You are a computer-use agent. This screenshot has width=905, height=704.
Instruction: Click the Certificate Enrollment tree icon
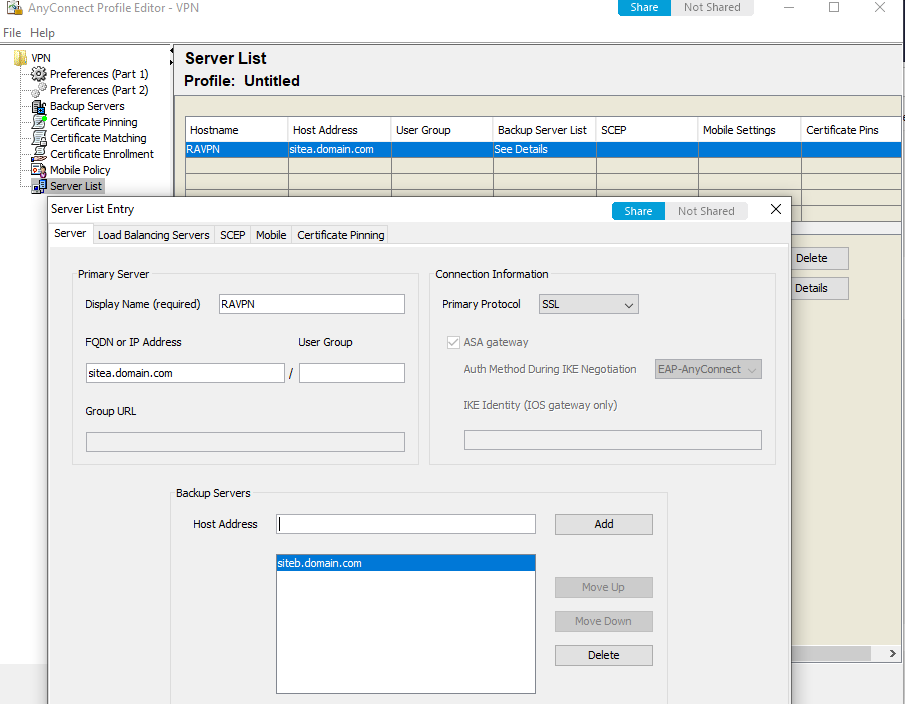tap(39, 154)
